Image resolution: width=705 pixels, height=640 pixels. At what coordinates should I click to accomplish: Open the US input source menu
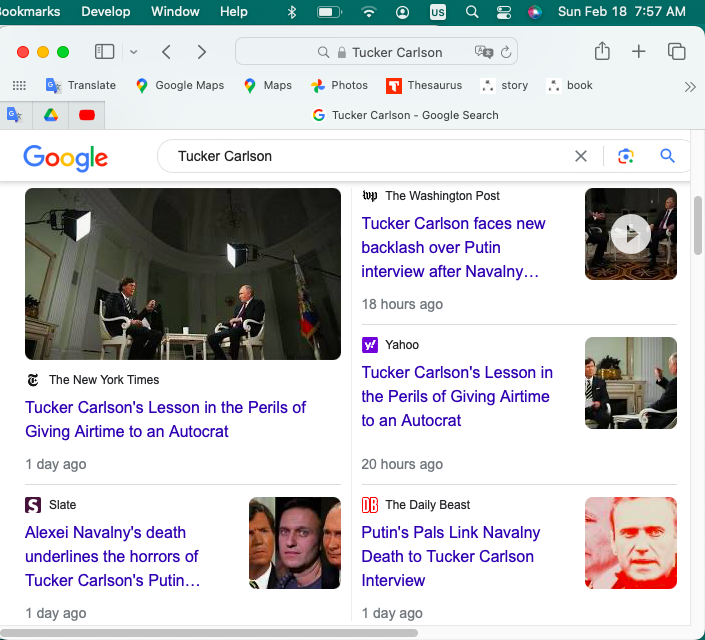coord(438,12)
